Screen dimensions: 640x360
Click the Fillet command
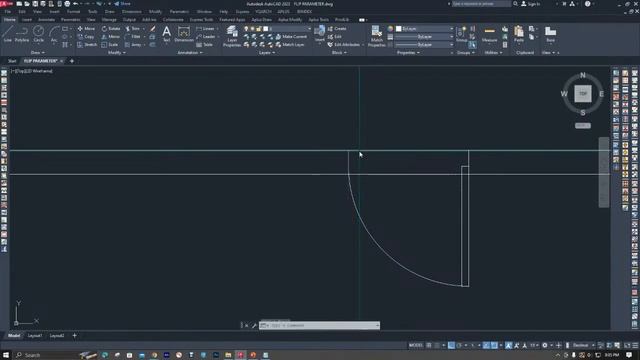[133, 37]
